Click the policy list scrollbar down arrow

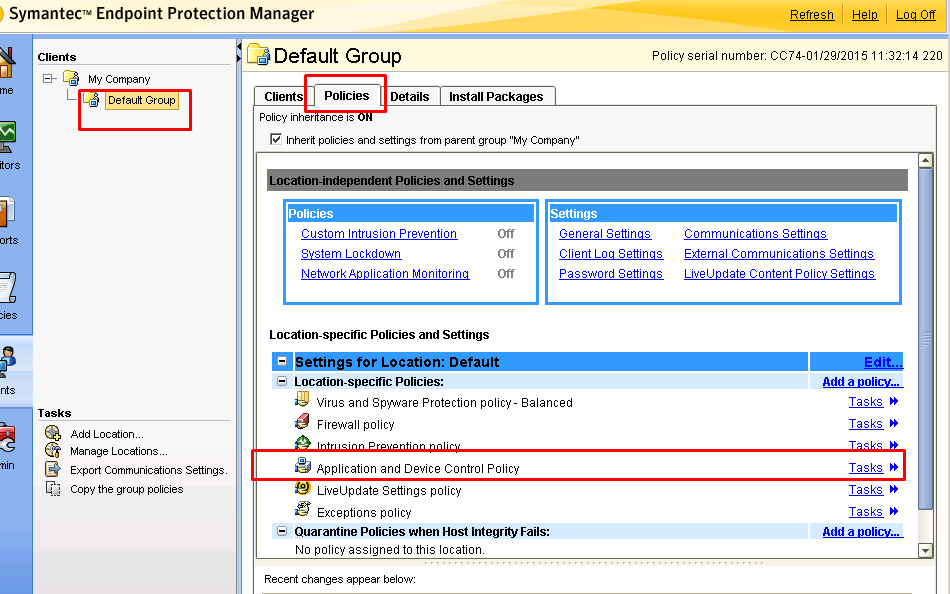(x=926, y=549)
